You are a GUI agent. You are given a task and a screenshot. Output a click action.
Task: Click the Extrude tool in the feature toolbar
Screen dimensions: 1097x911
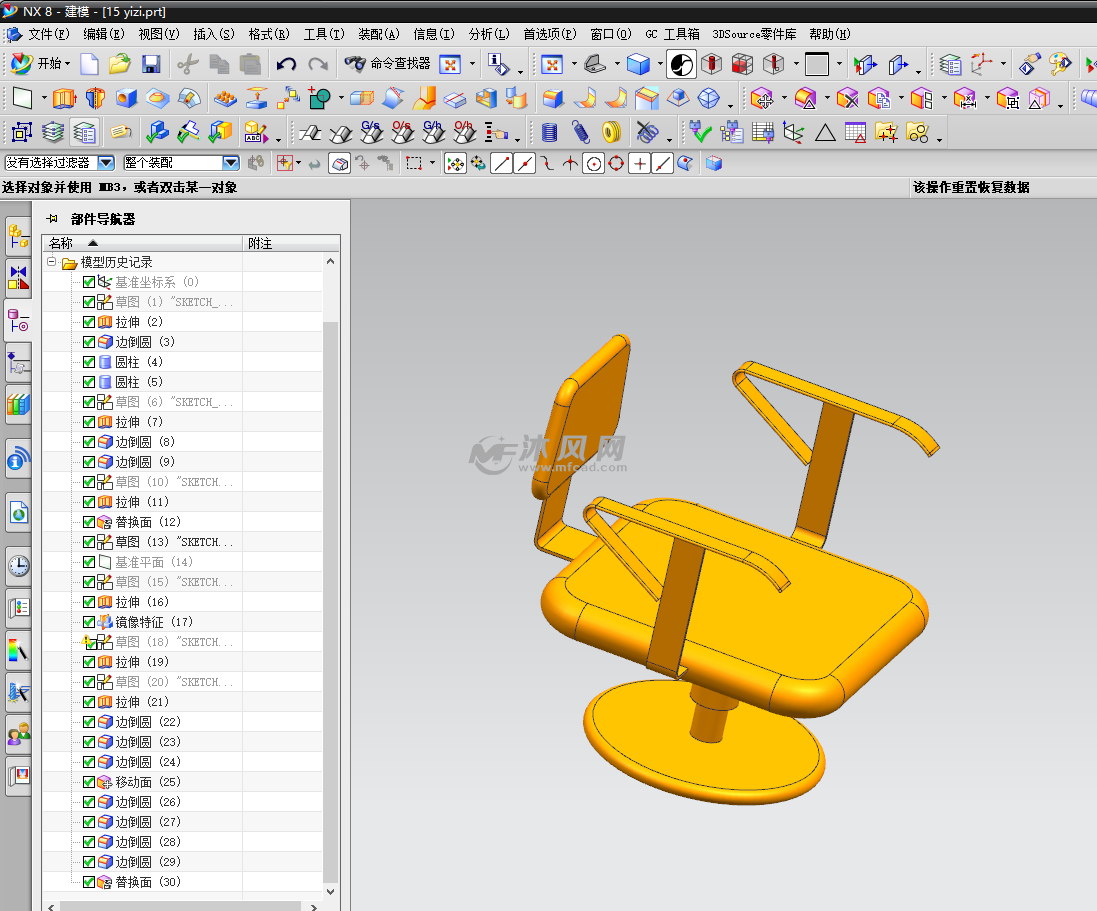point(64,98)
